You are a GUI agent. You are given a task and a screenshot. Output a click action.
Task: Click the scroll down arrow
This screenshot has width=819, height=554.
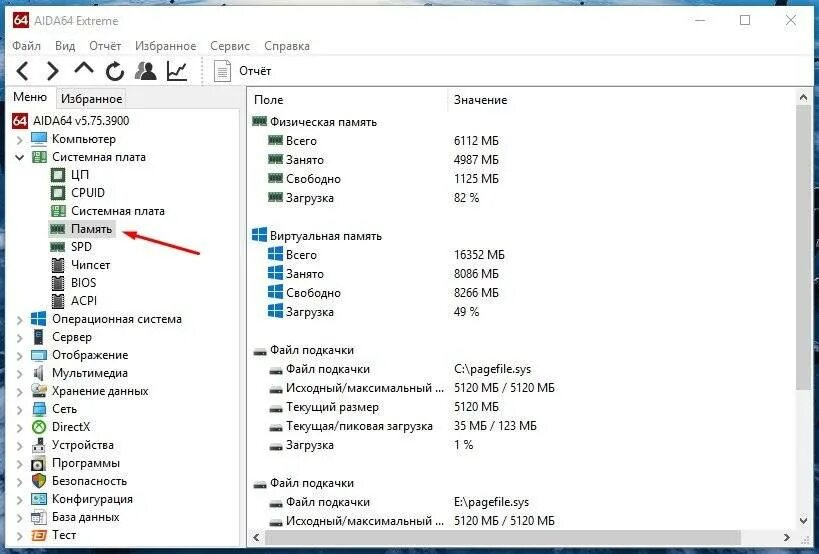[803, 520]
